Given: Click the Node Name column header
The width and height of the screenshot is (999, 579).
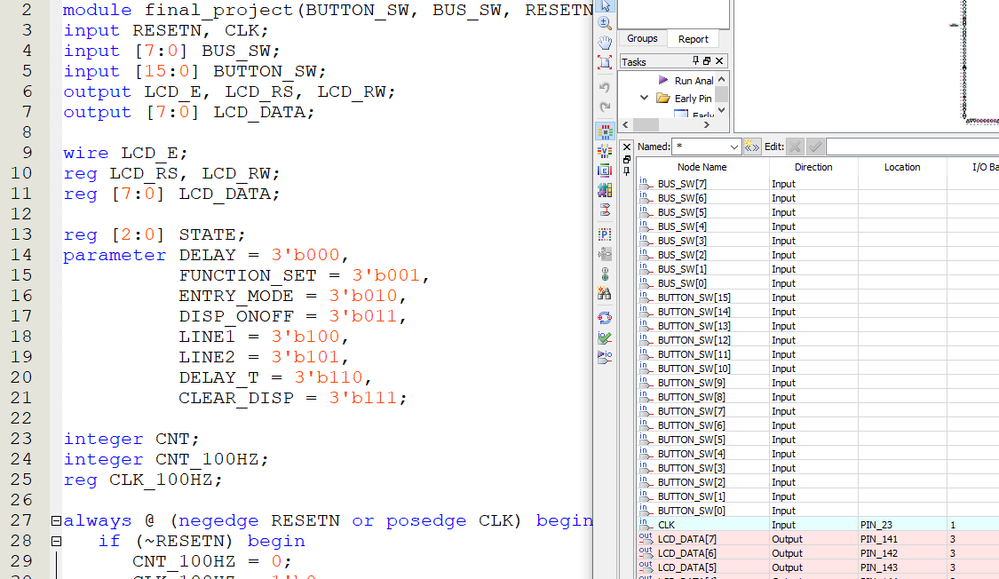Looking at the screenshot, I should click(x=702, y=167).
